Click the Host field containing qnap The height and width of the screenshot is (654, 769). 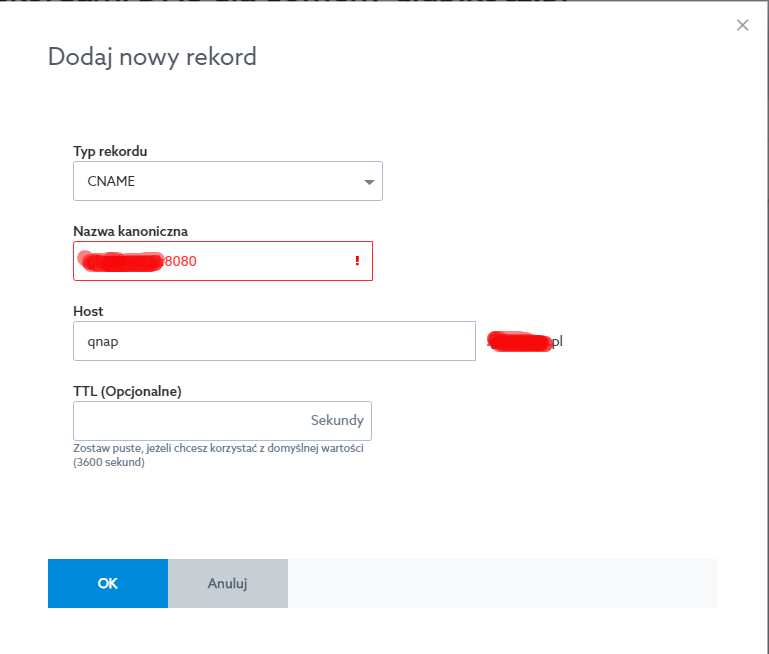point(273,341)
